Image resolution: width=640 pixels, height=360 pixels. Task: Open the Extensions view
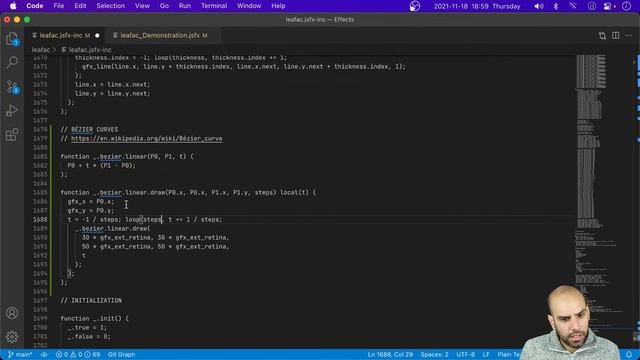point(12,135)
